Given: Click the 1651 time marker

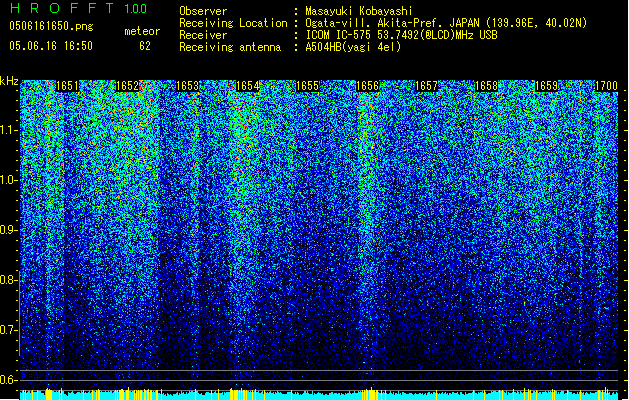Looking at the screenshot, I should click(x=67, y=86).
